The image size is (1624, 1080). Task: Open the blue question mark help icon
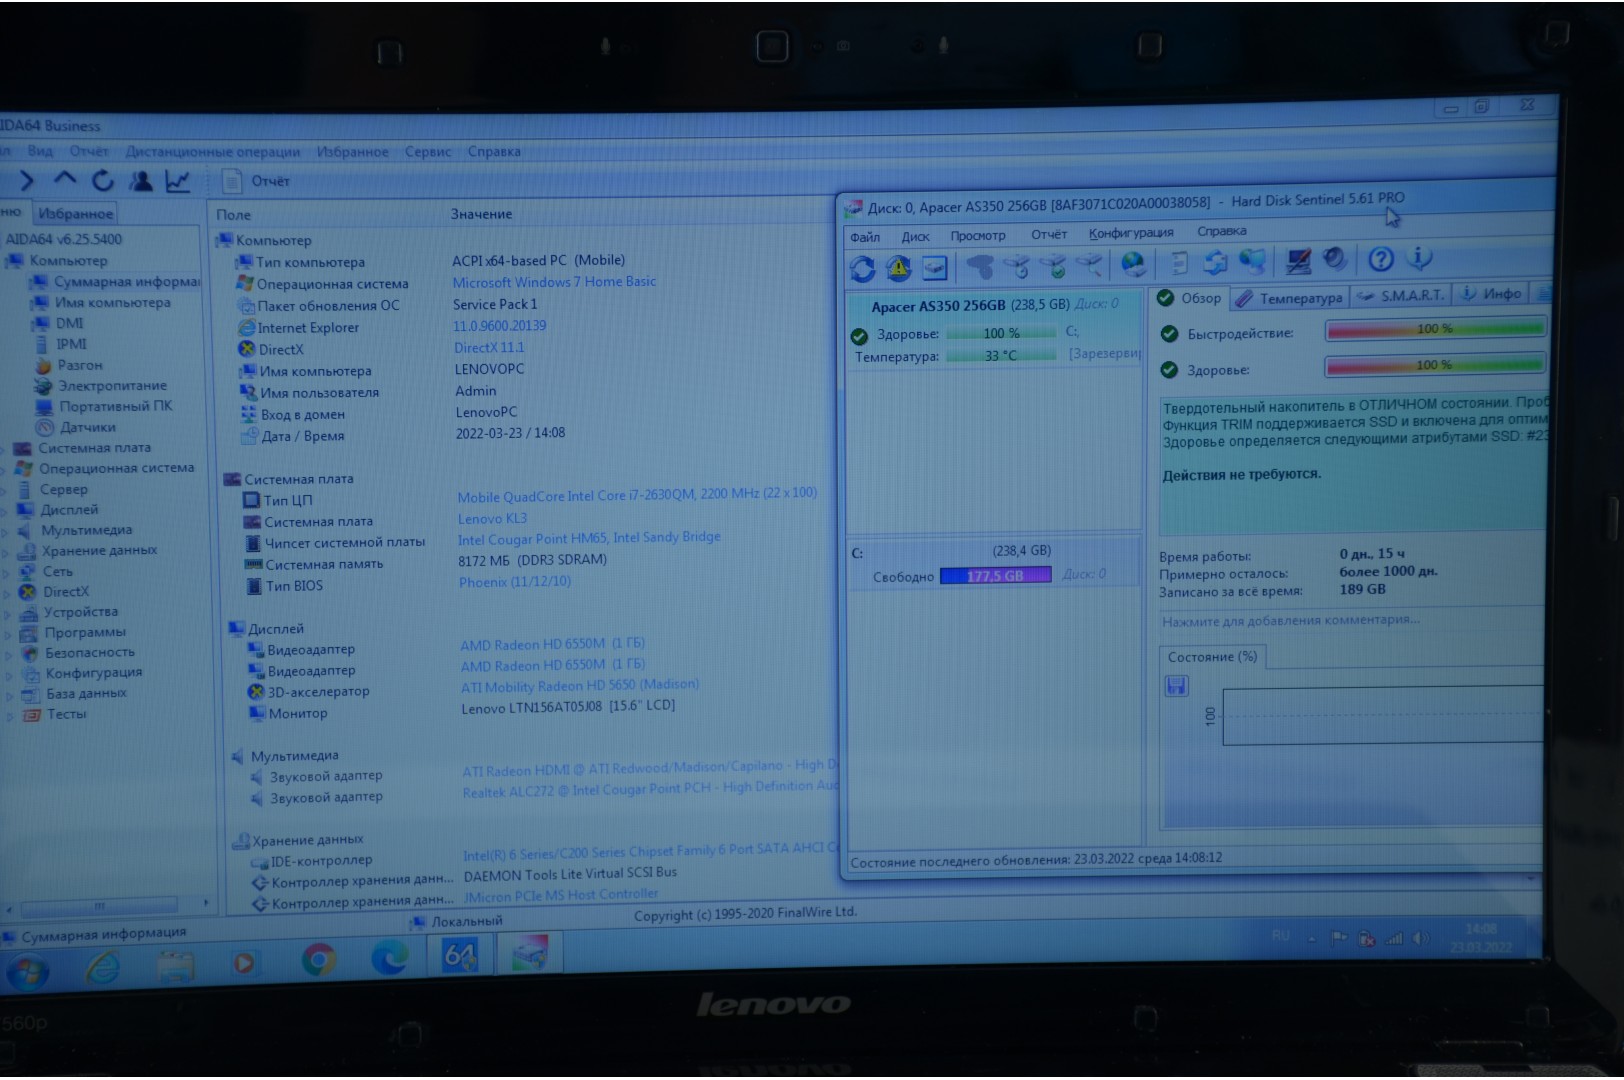pyautogui.click(x=1381, y=260)
